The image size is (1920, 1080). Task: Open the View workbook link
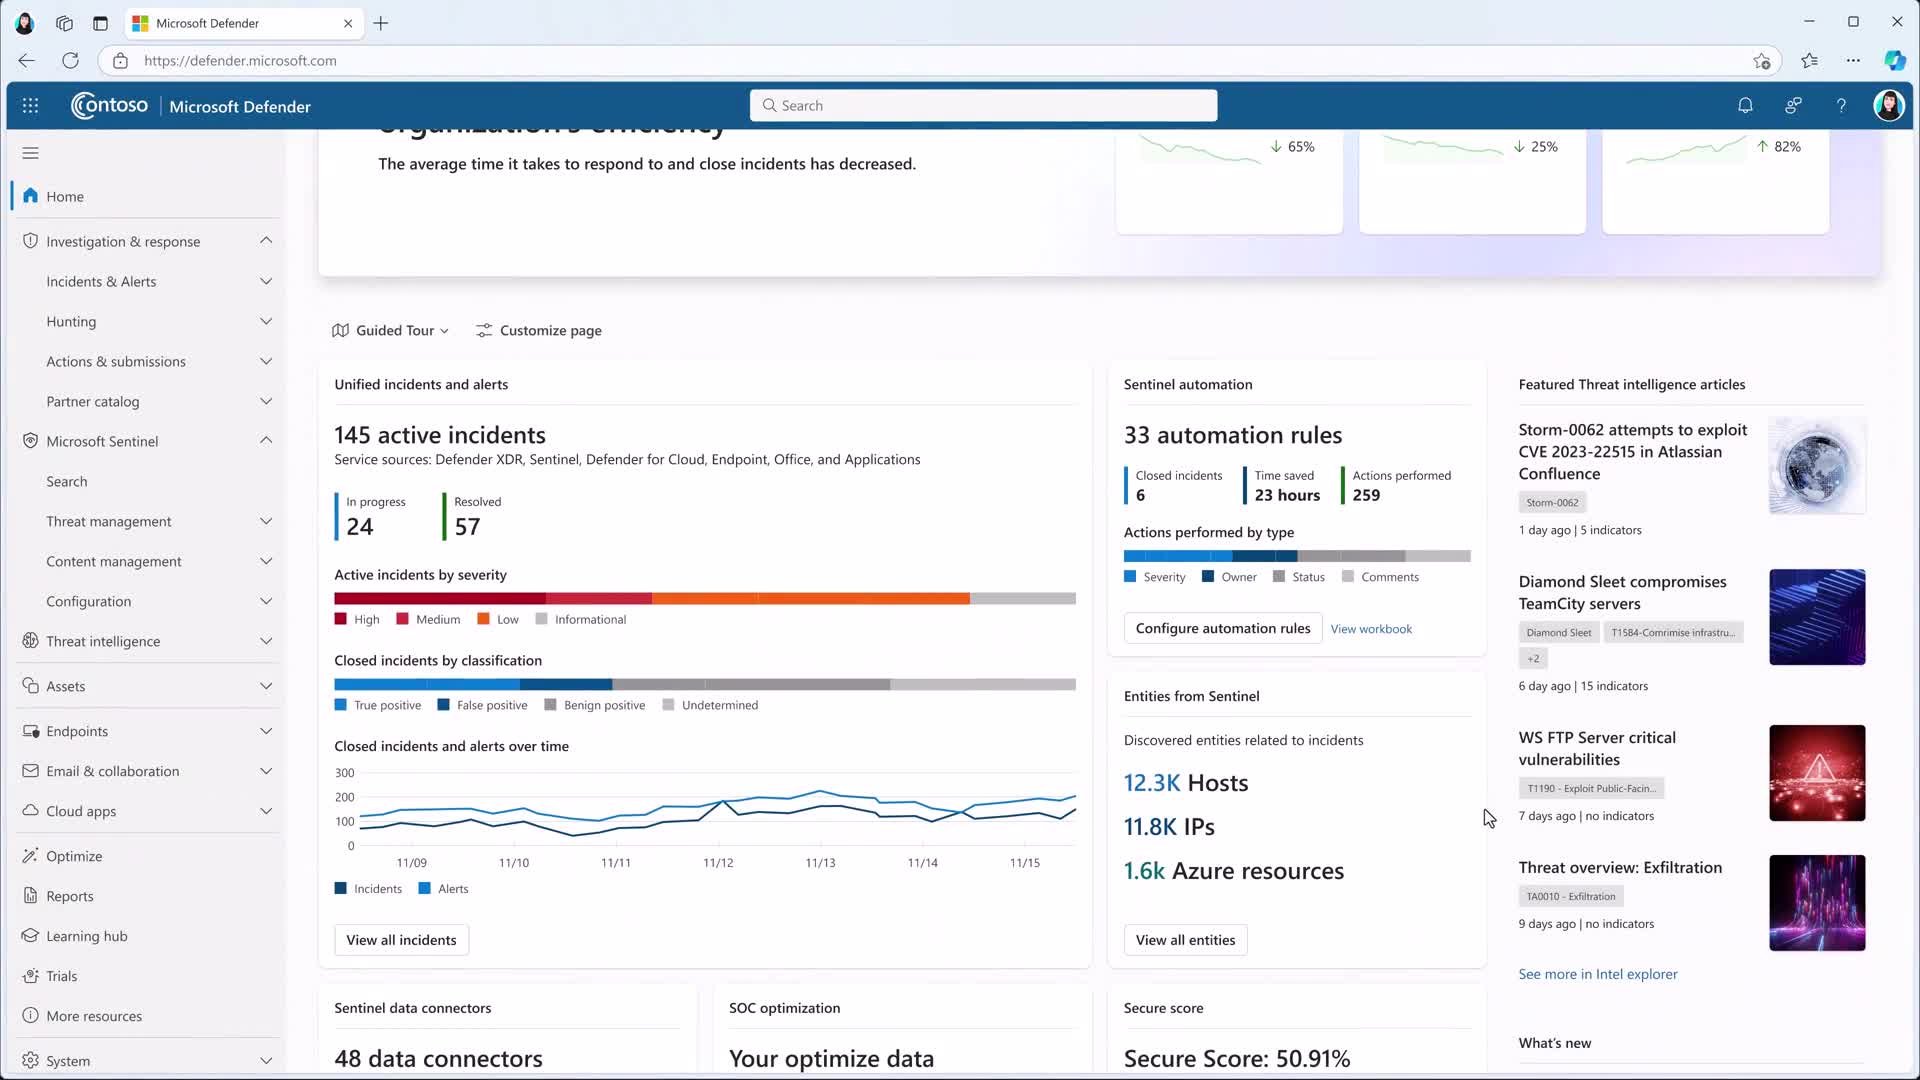click(x=1371, y=629)
